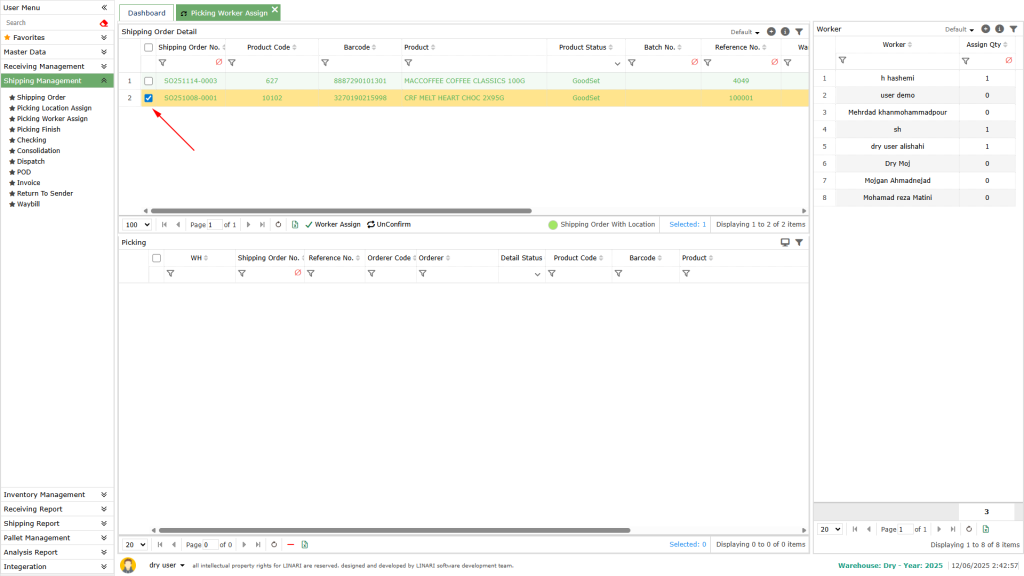Screen dimensions: 1024x576
Task: Click the red minus icon in Picking pager
Action: (290, 545)
